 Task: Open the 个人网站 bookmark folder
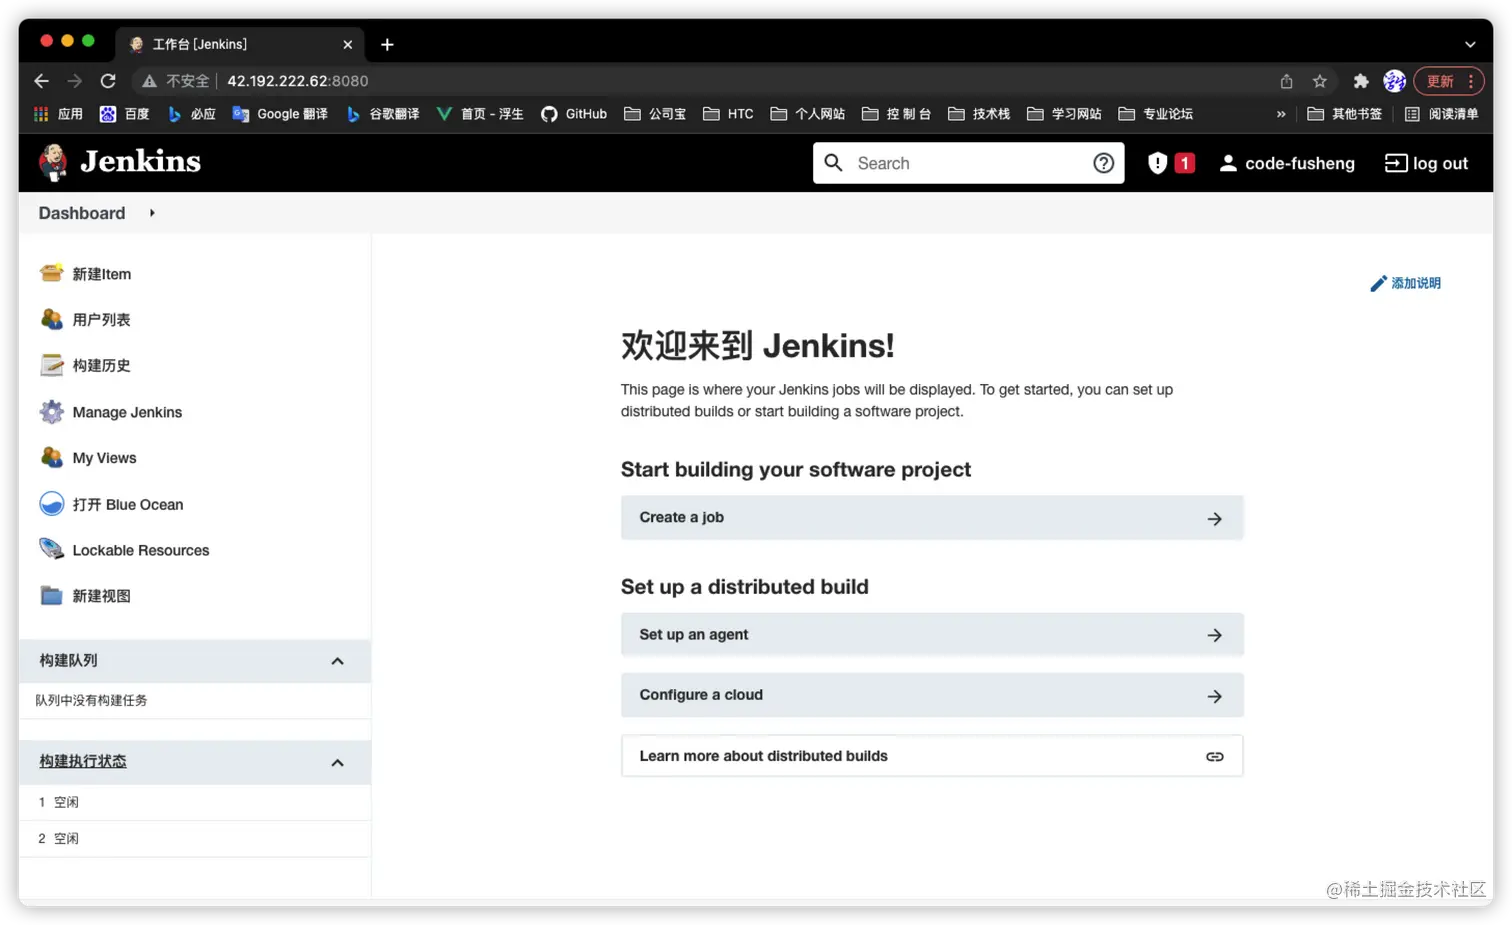tap(807, 114)
